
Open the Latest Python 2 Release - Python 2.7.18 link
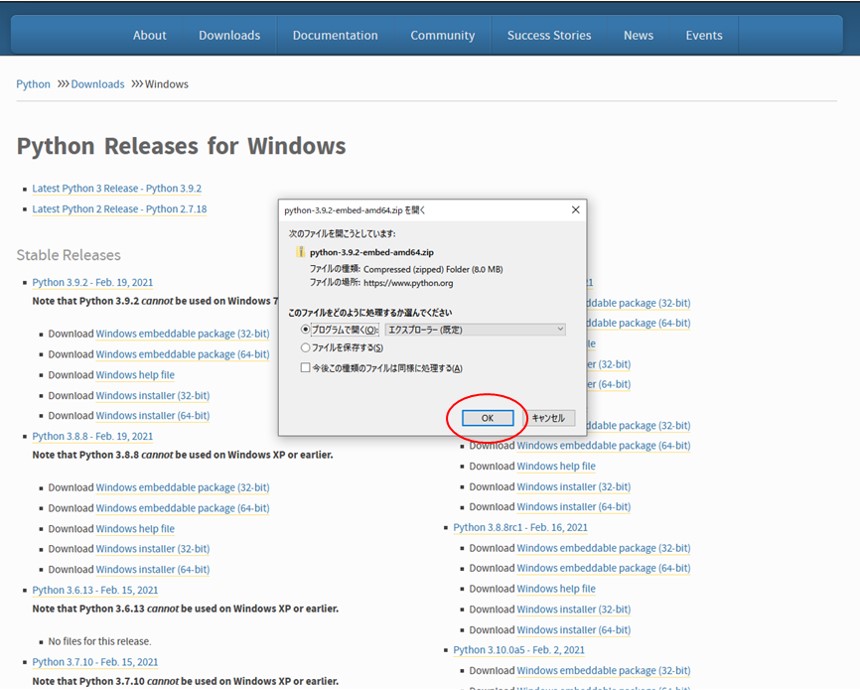click(x=120, y=209)
